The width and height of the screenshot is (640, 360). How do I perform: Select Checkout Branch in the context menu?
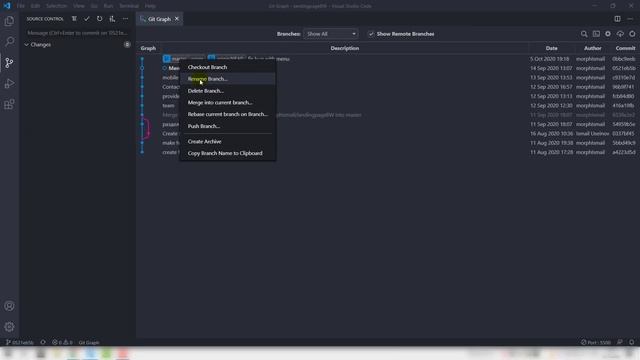point(228,67)
